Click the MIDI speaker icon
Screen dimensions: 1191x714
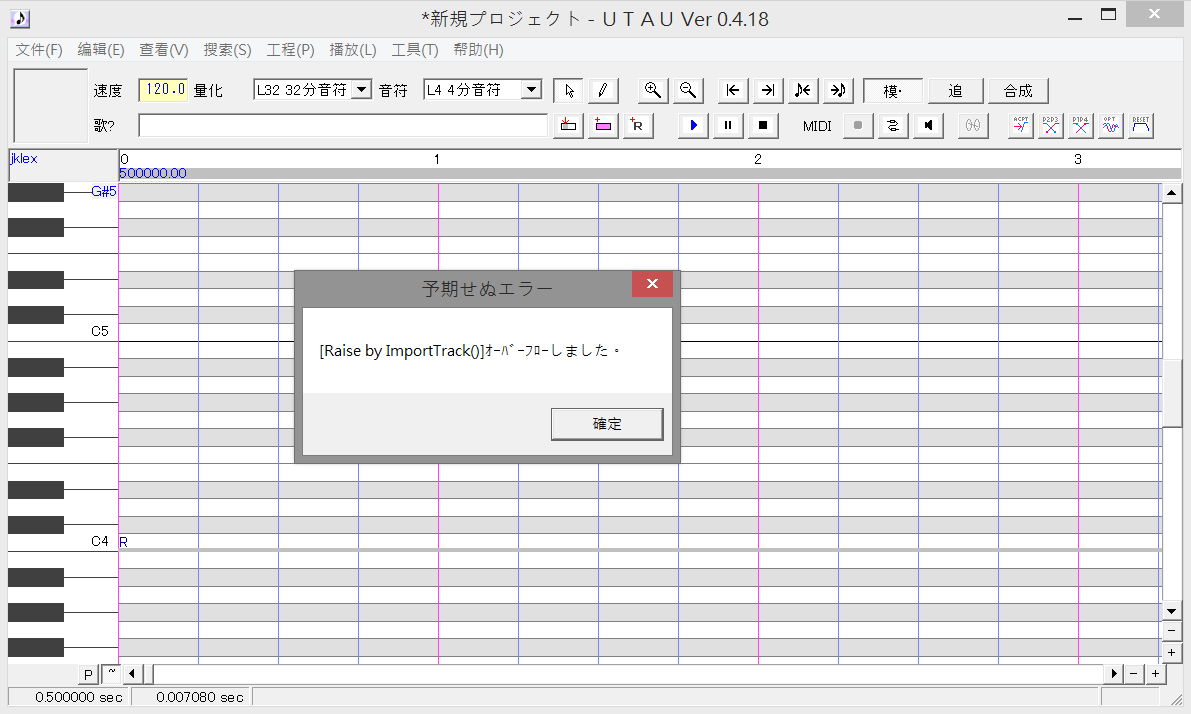pos(928,125)
